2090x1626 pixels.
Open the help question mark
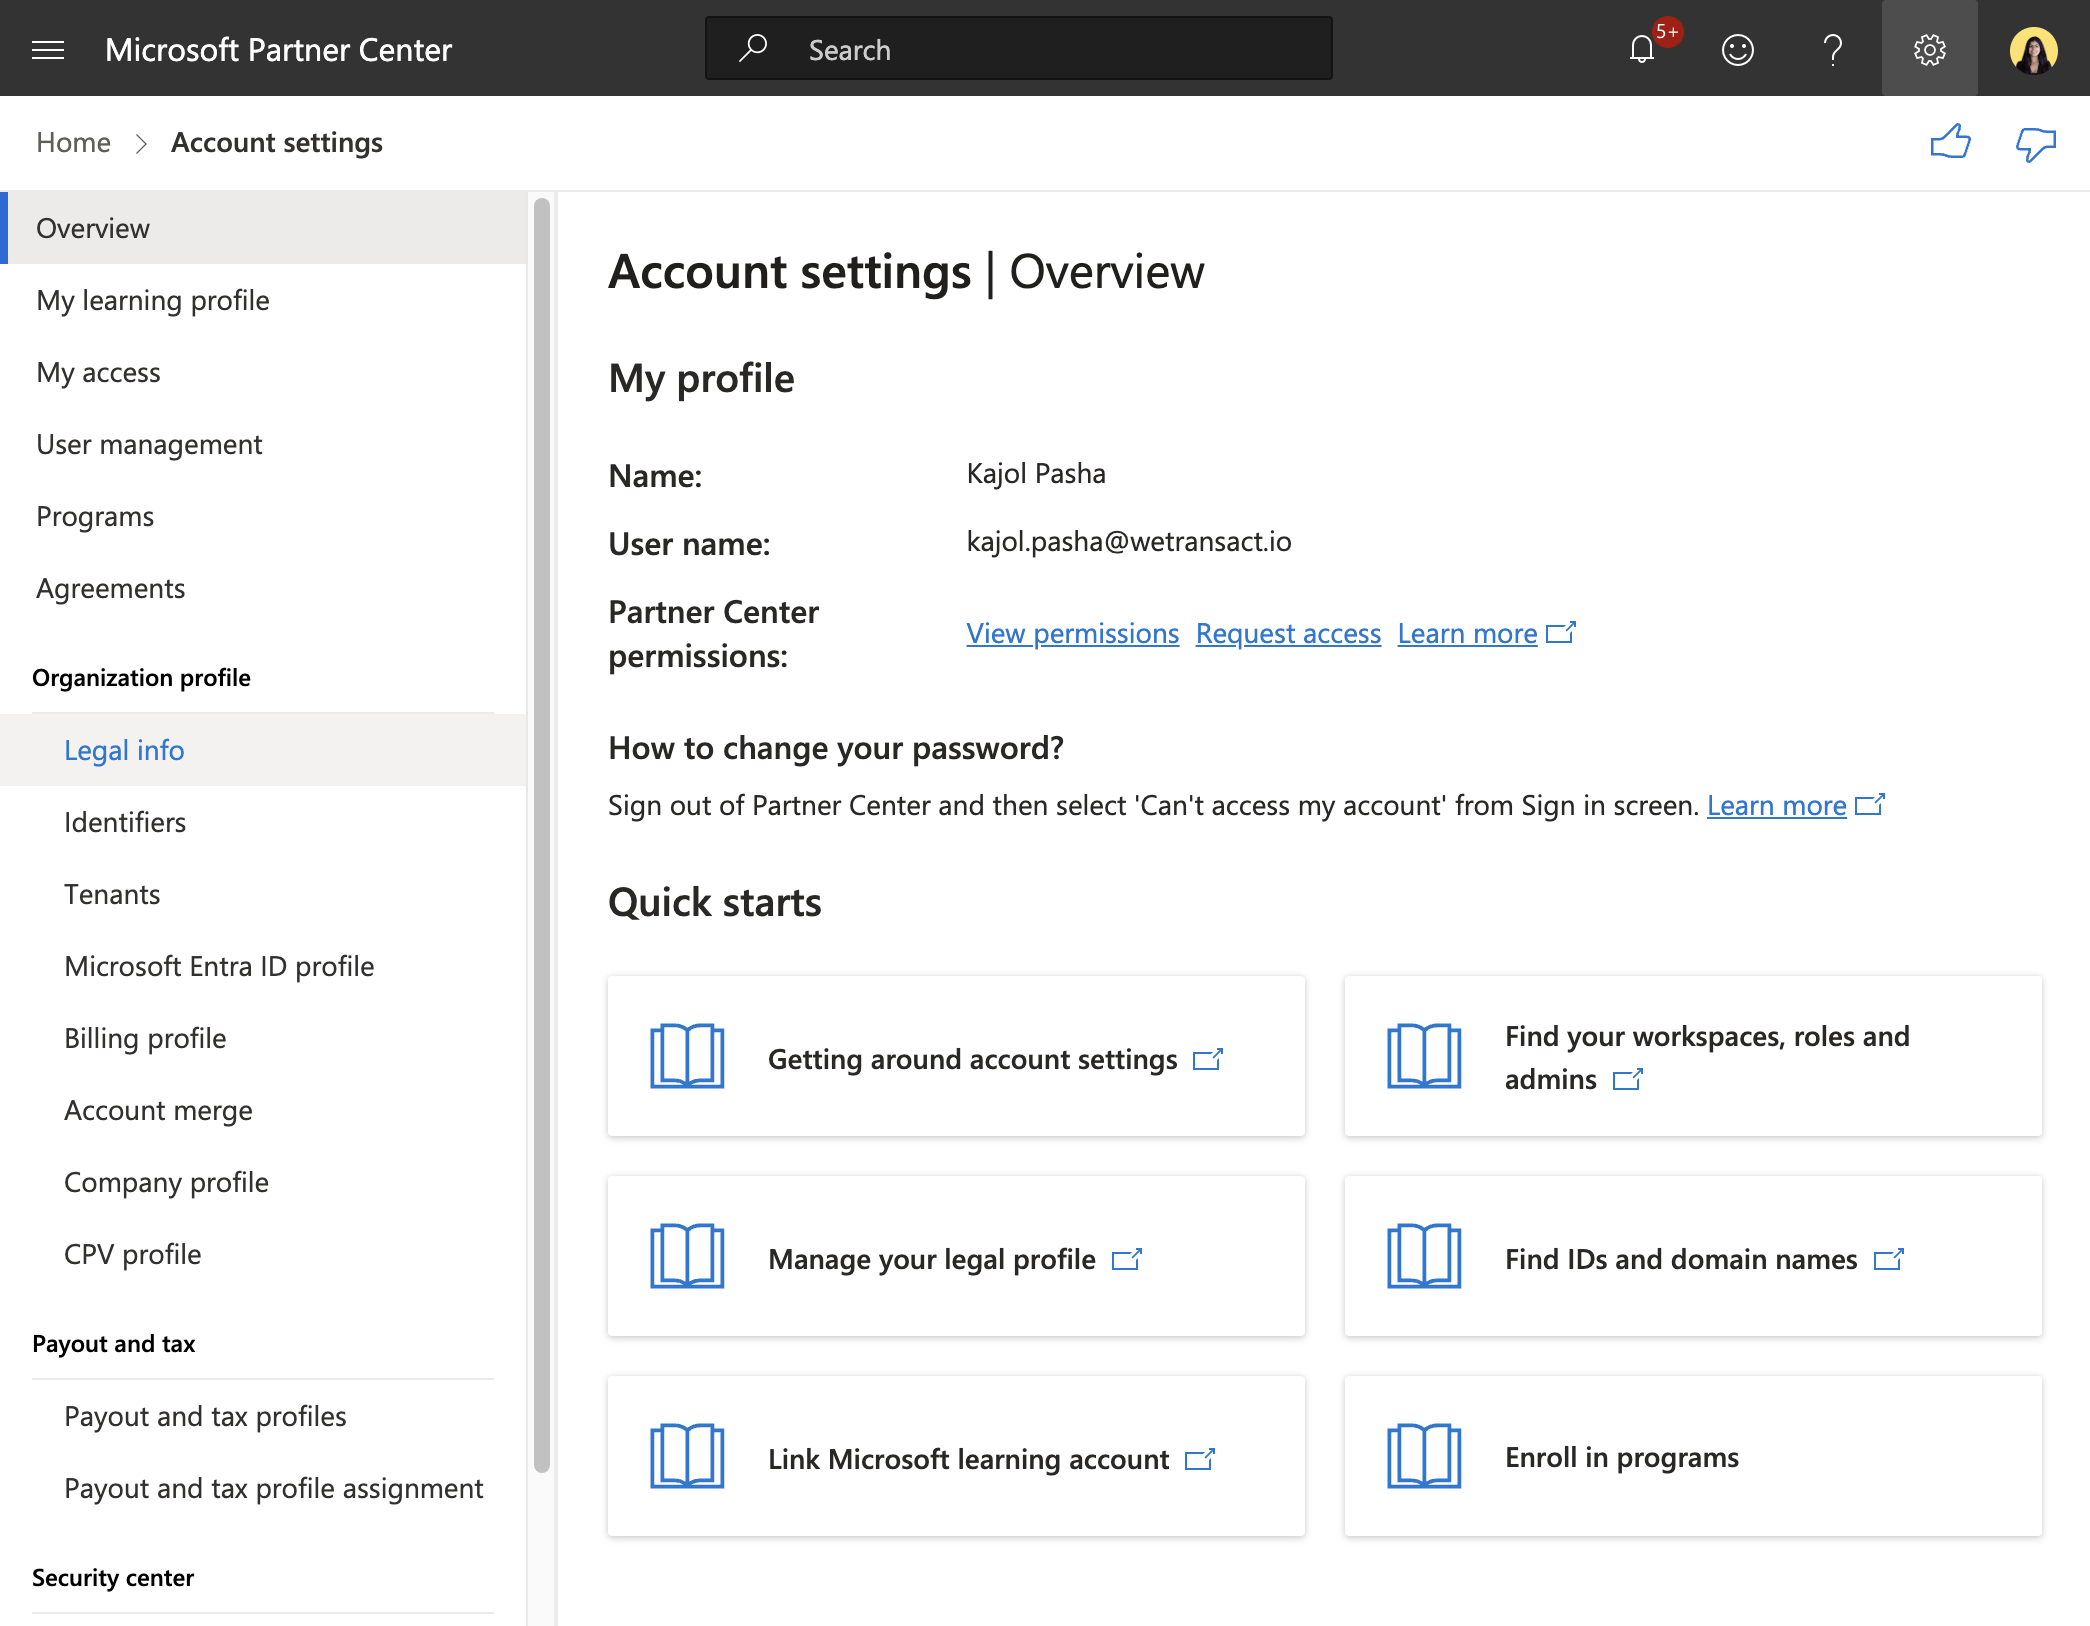(1832, 49)
